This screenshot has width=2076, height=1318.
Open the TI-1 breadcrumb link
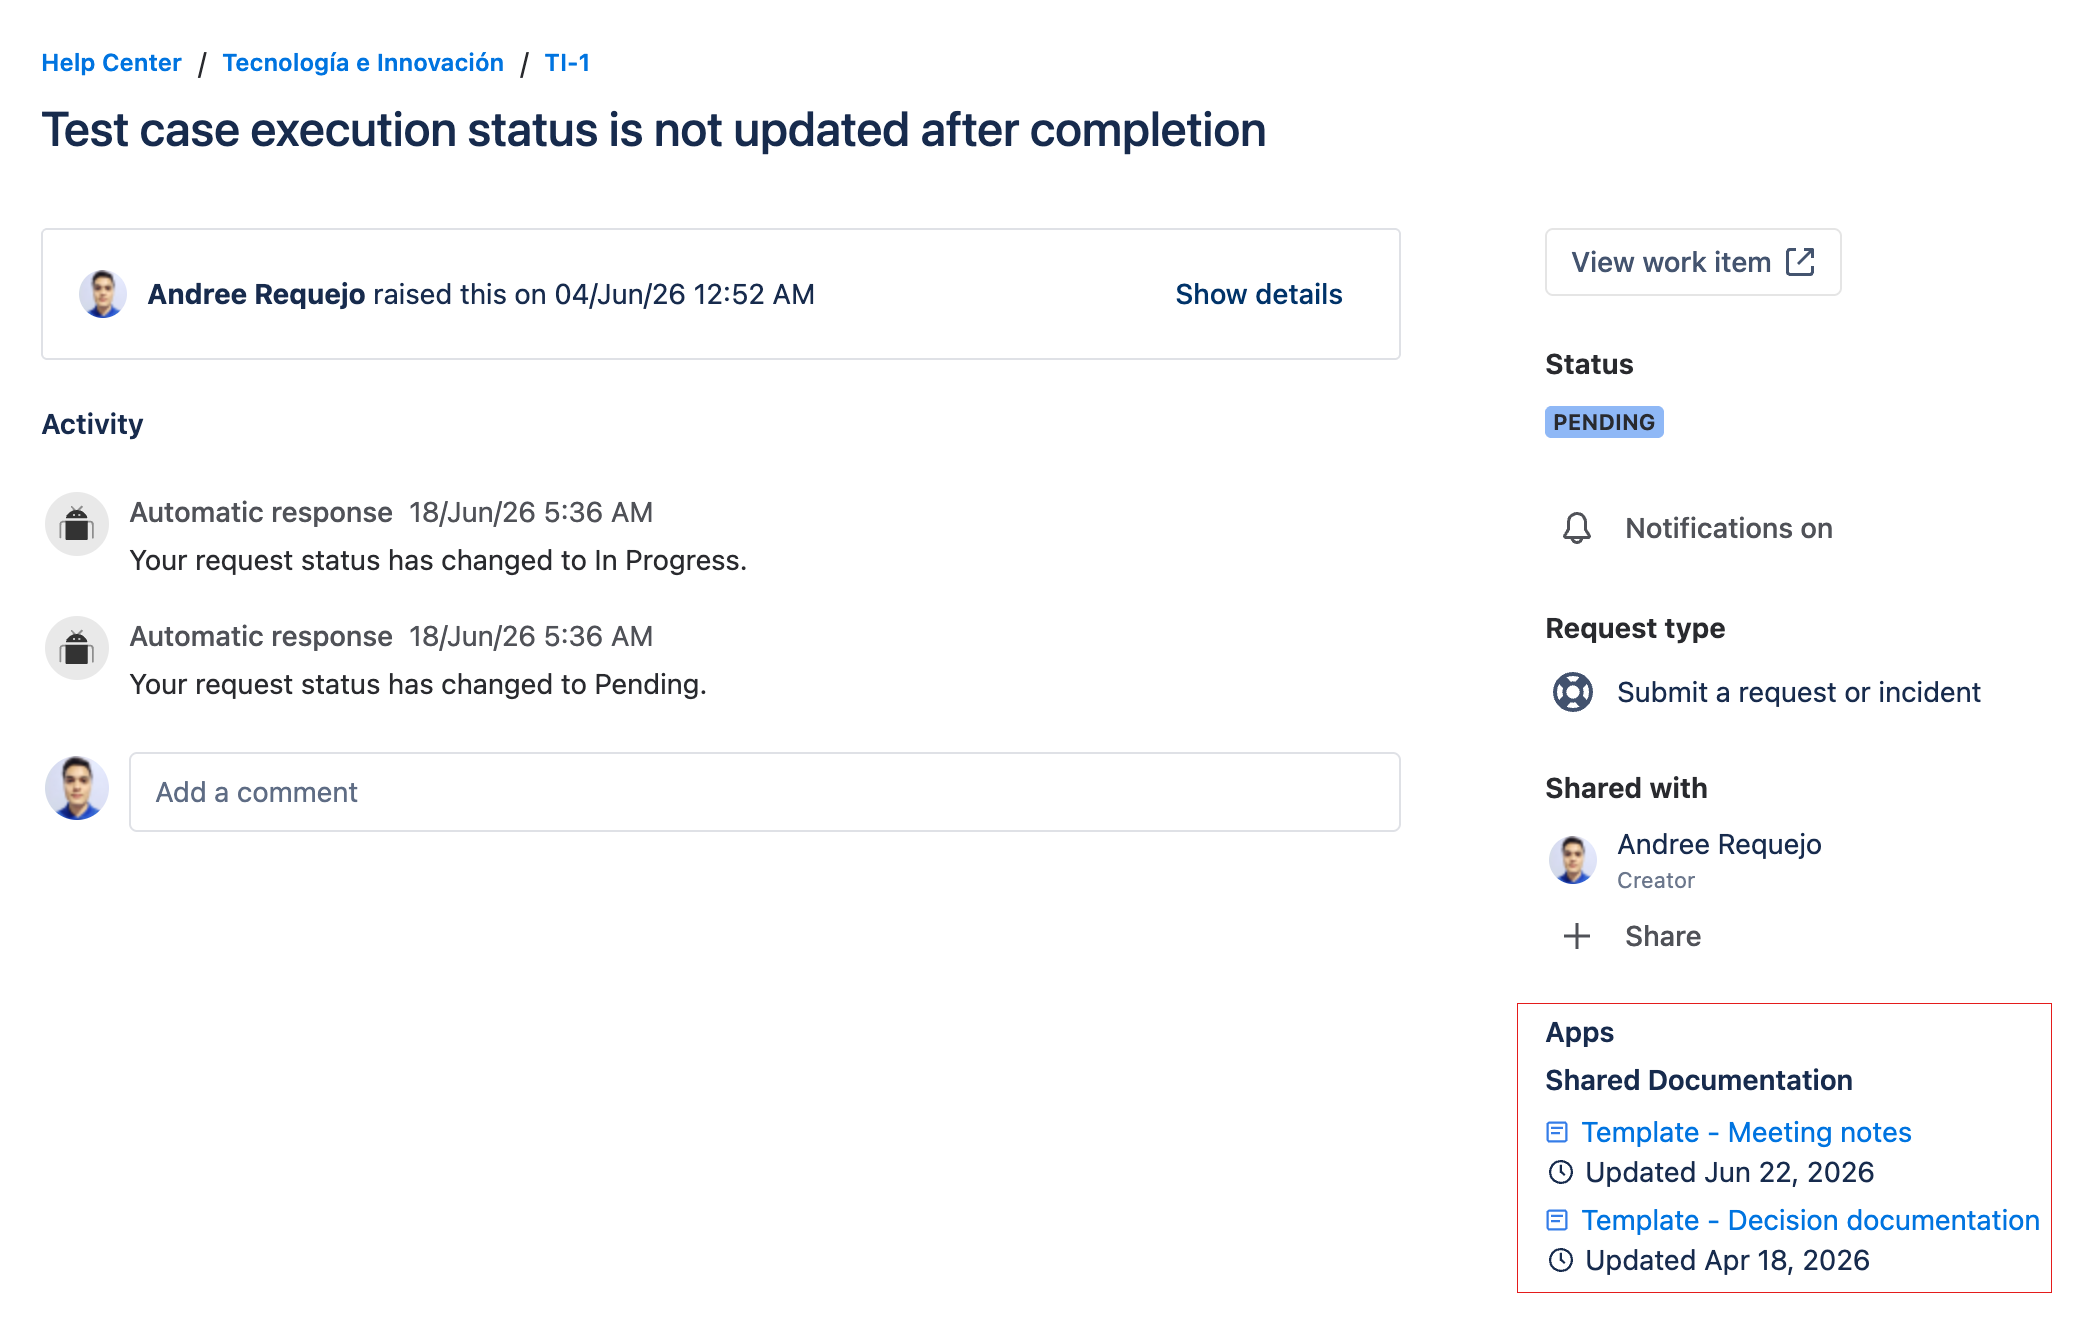click(x=567, y=63)
